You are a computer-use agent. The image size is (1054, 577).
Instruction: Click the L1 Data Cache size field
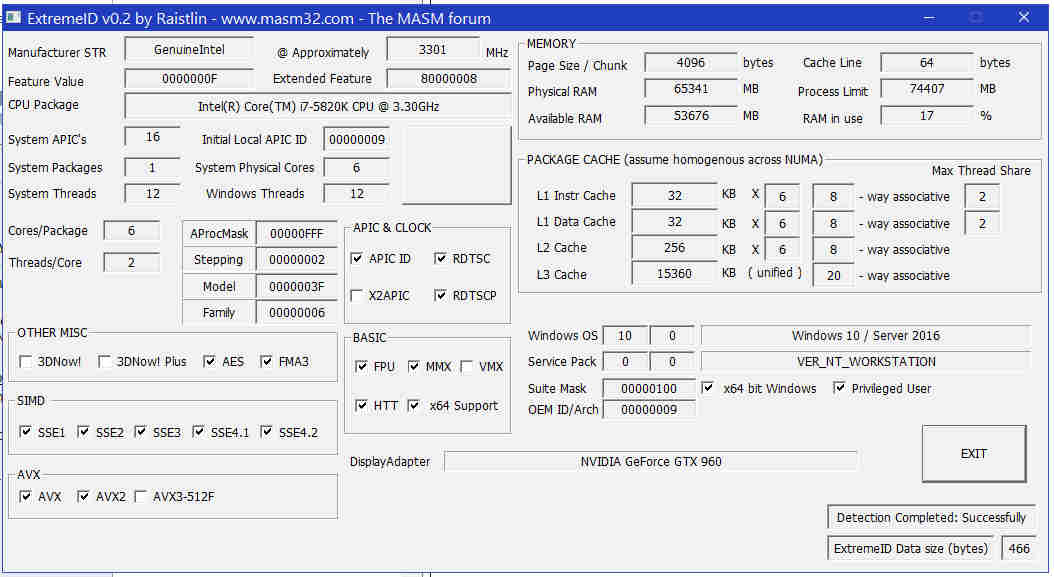coord(674,222)
